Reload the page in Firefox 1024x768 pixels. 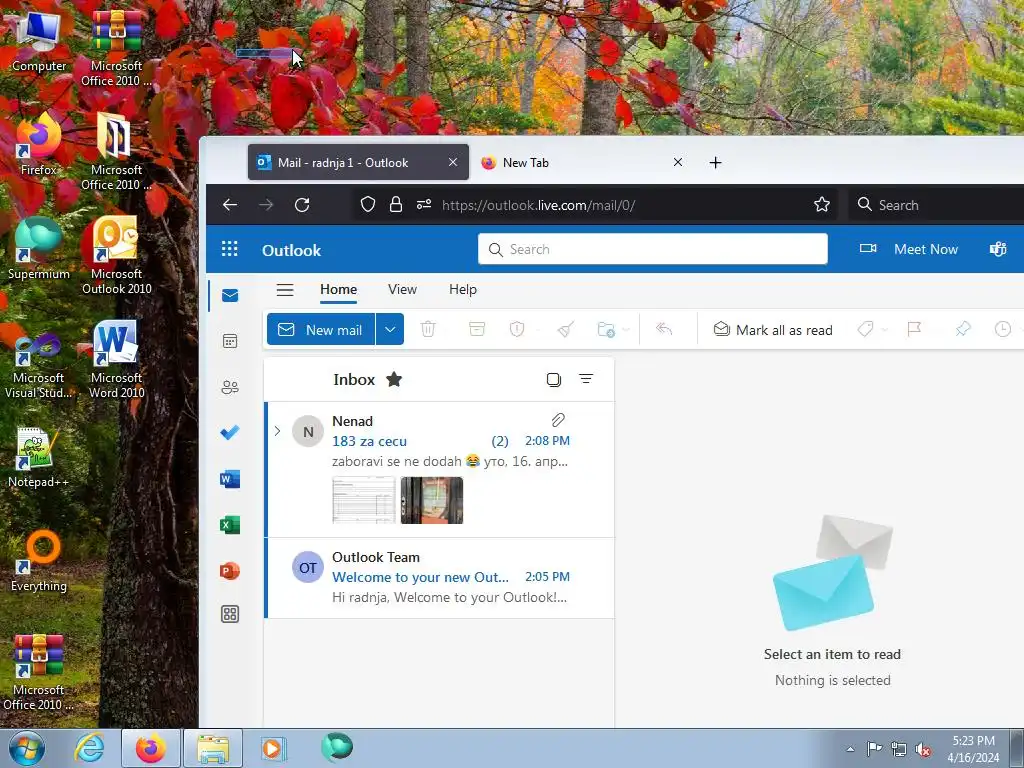click(x=302, y=205)
